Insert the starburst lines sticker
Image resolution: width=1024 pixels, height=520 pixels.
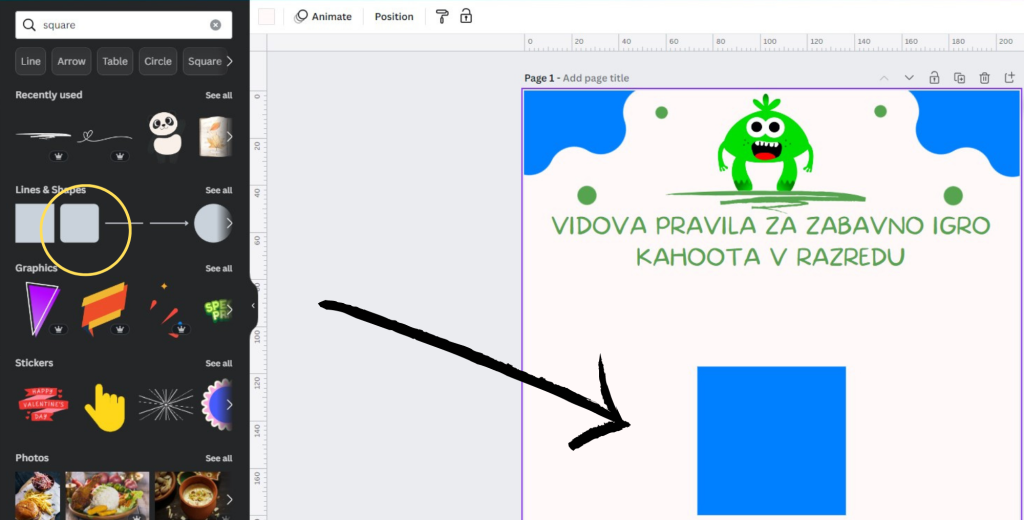coord(166,405)
